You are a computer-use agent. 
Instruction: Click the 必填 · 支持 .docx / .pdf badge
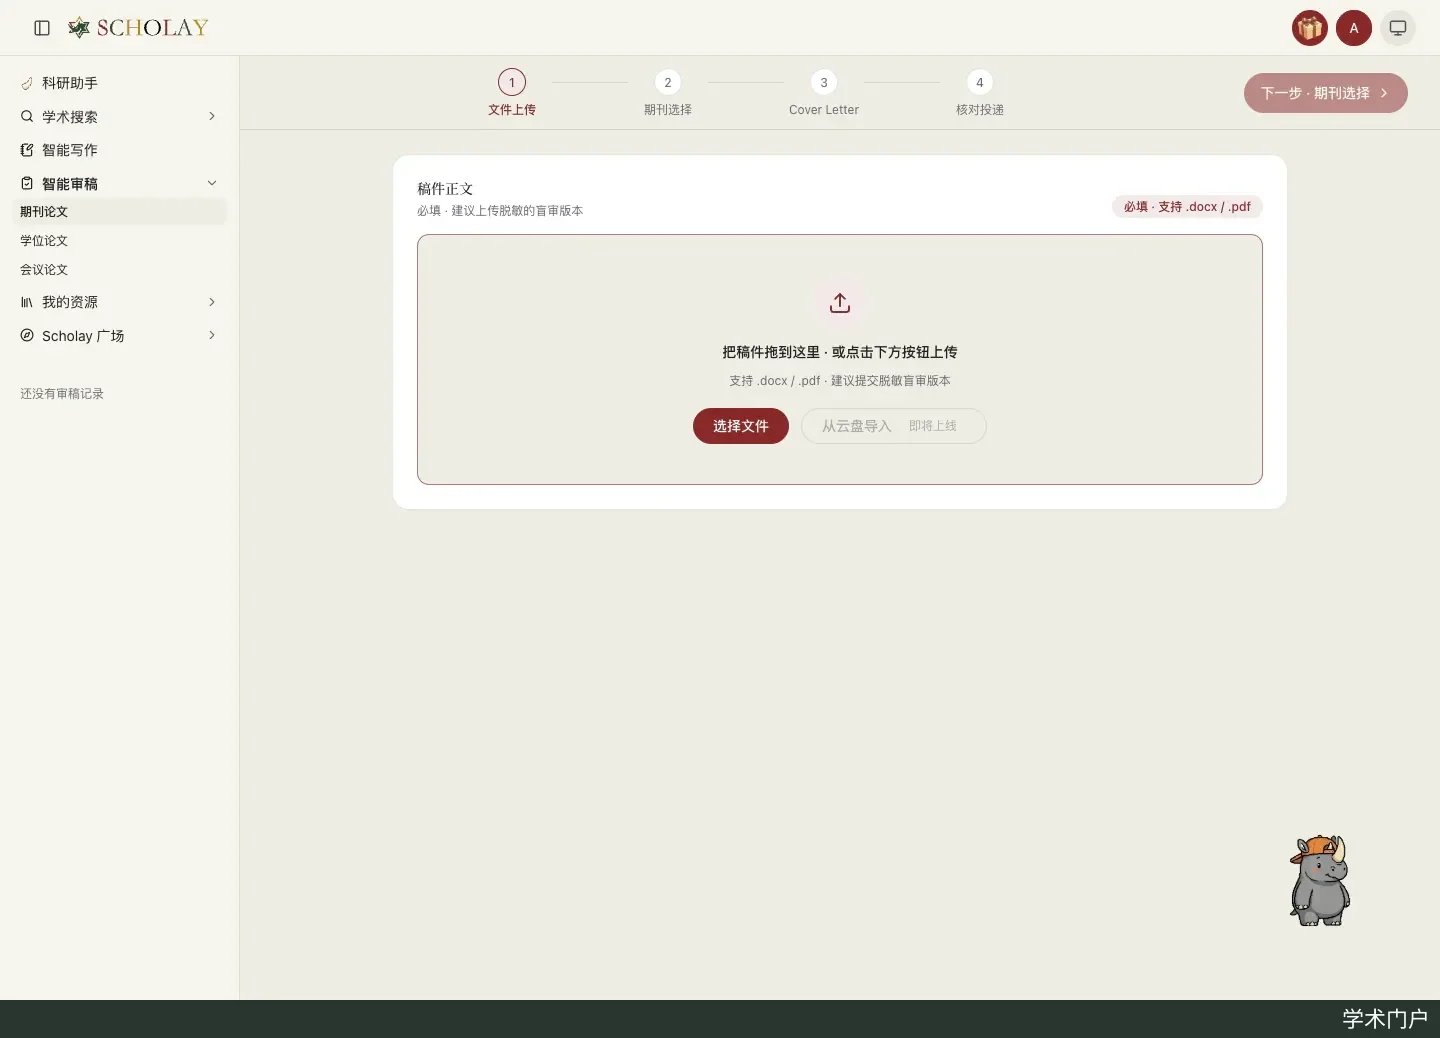(x=1187, y=207)
